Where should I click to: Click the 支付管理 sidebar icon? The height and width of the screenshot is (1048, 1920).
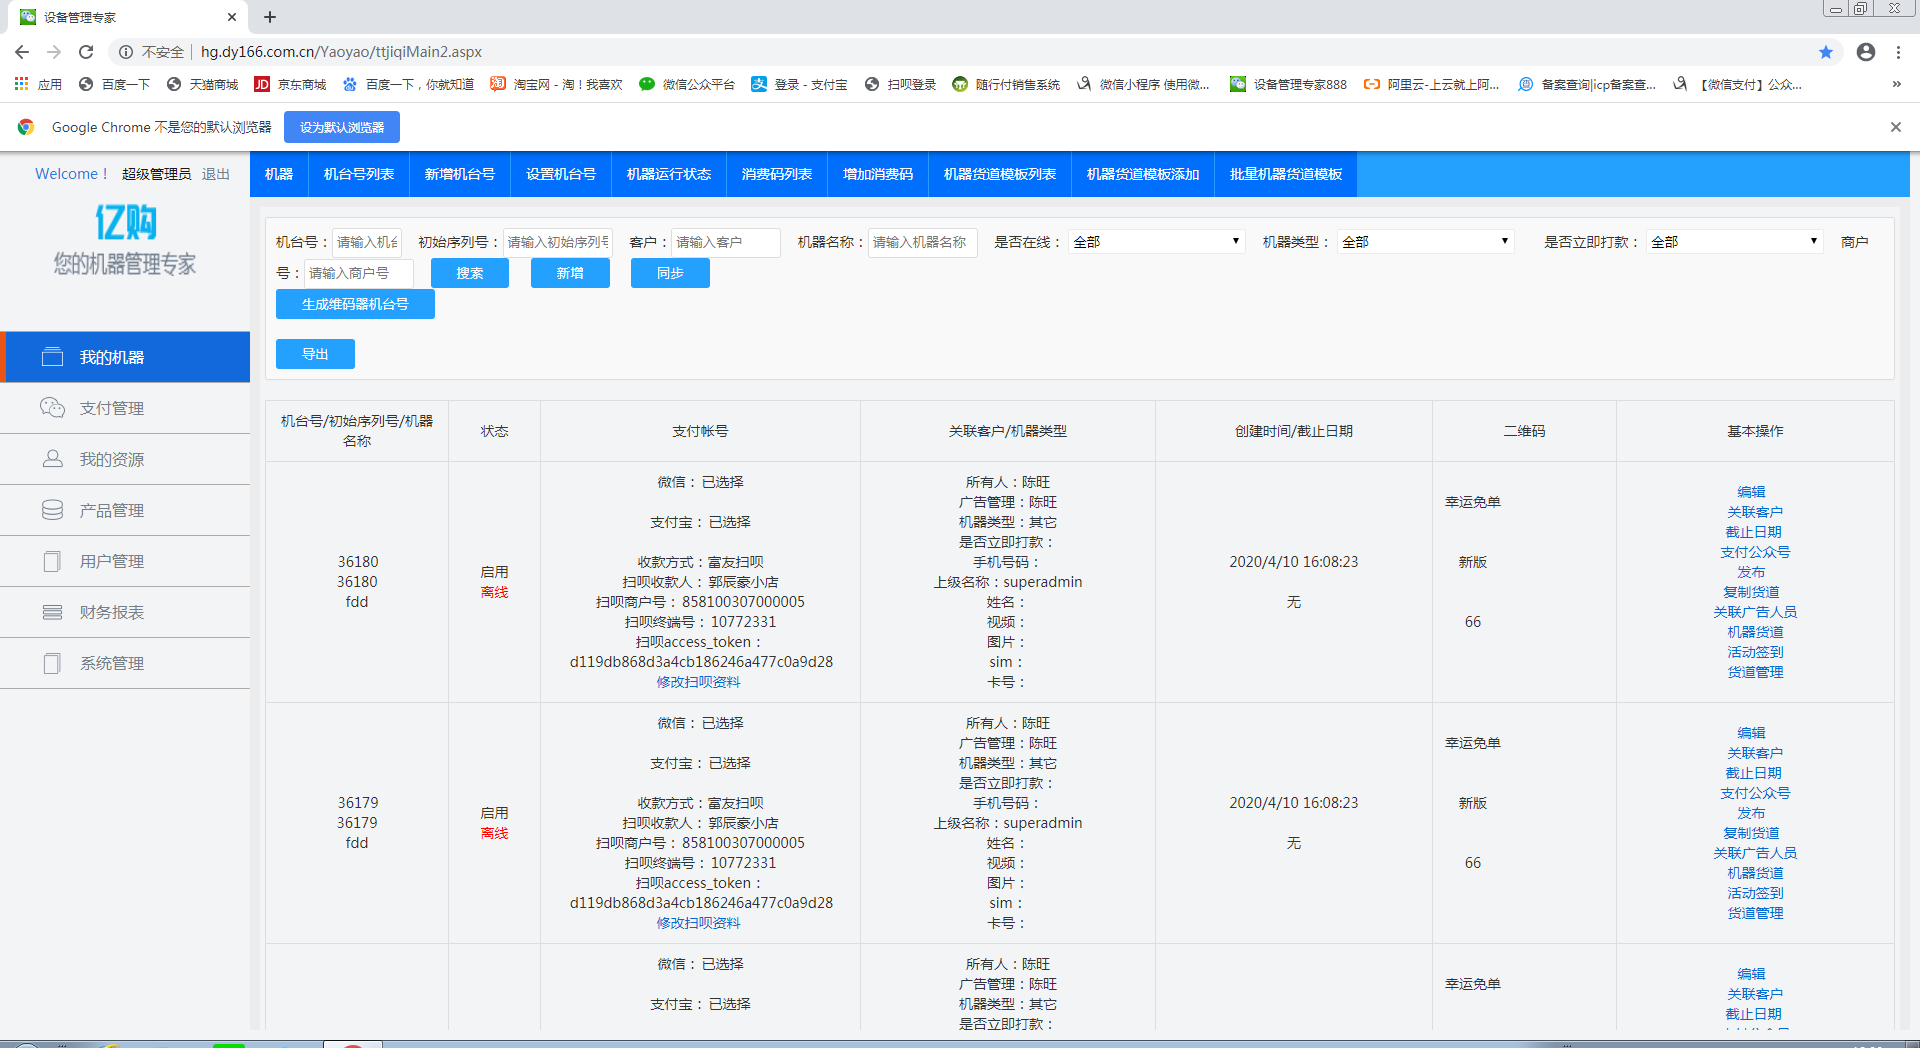(x=52, y=408)
